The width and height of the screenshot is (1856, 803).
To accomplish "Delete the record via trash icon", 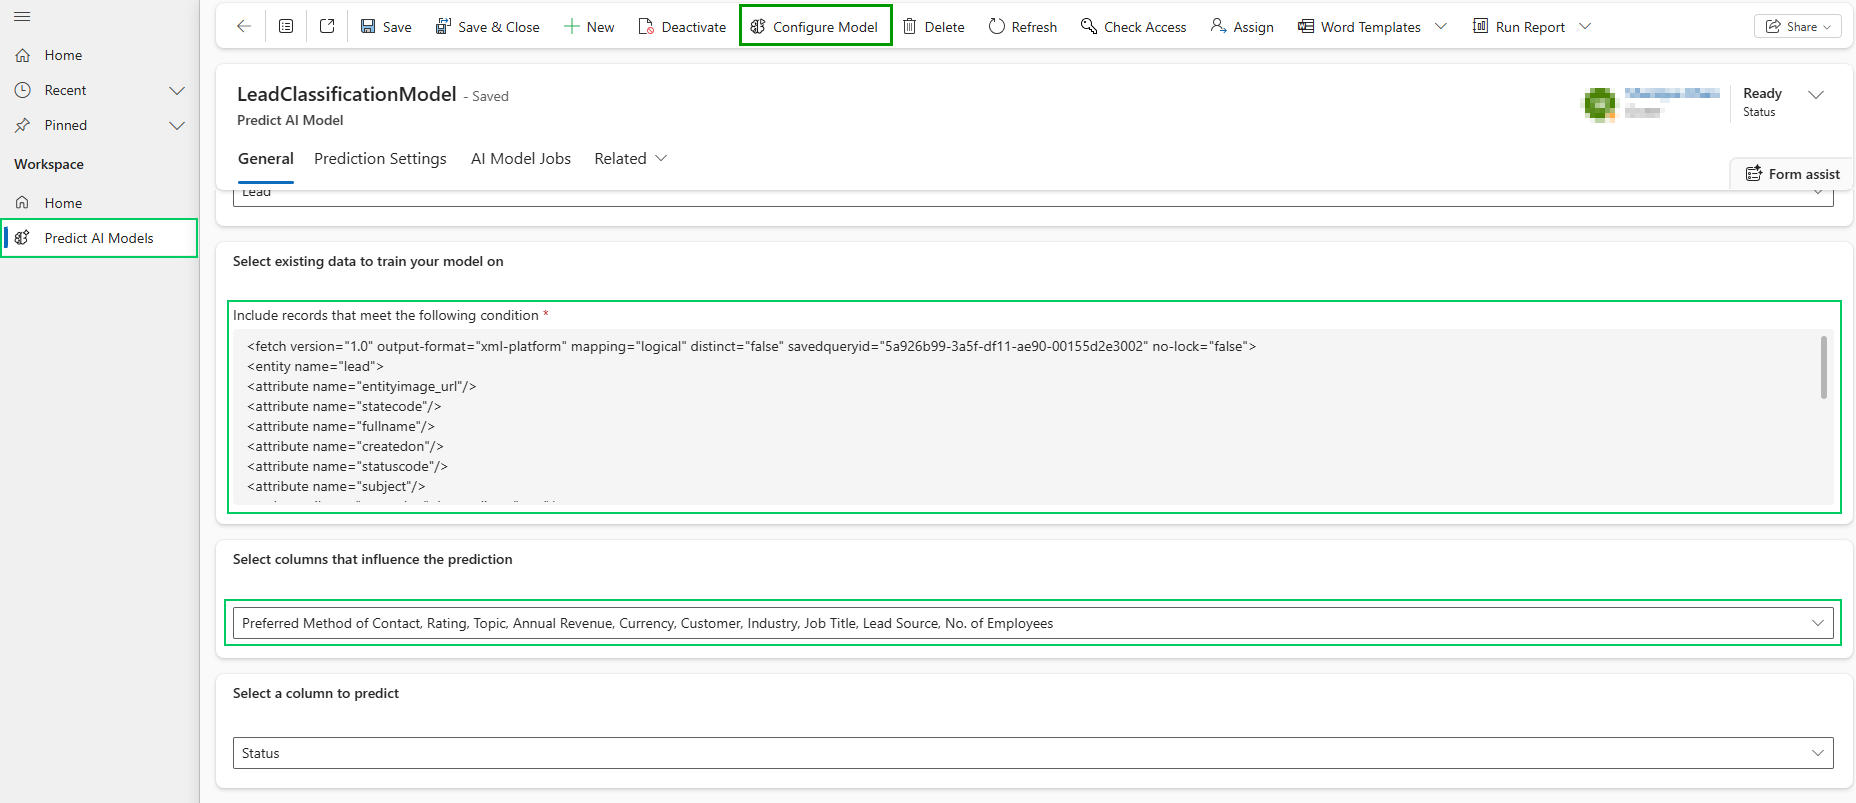I will coord(933,27).
